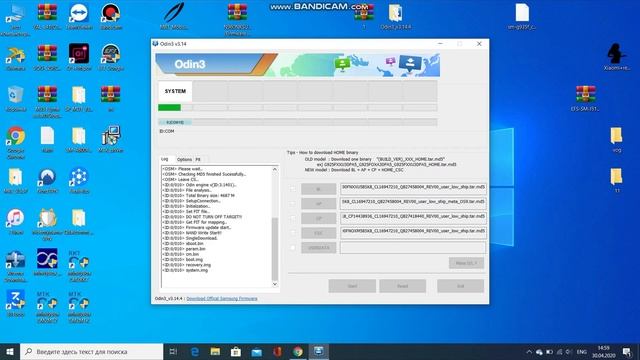The image size is (640, 360).
Task: Click the BL file button
Action: [318, 189]
